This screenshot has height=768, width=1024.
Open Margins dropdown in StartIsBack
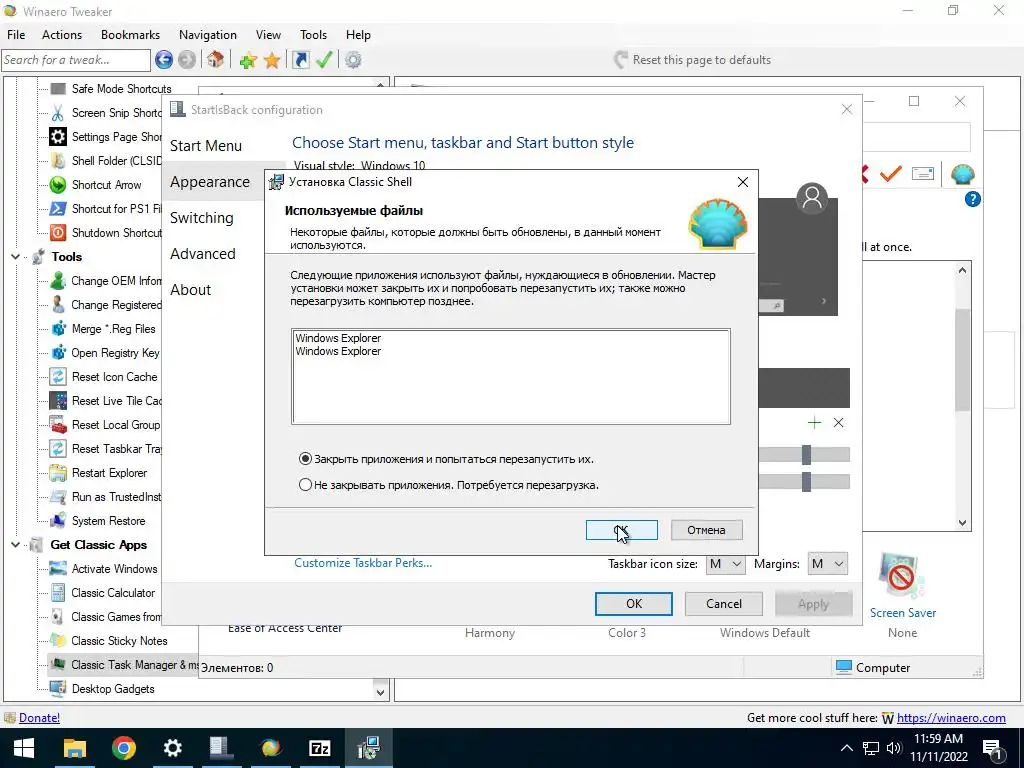coord(827,564)
